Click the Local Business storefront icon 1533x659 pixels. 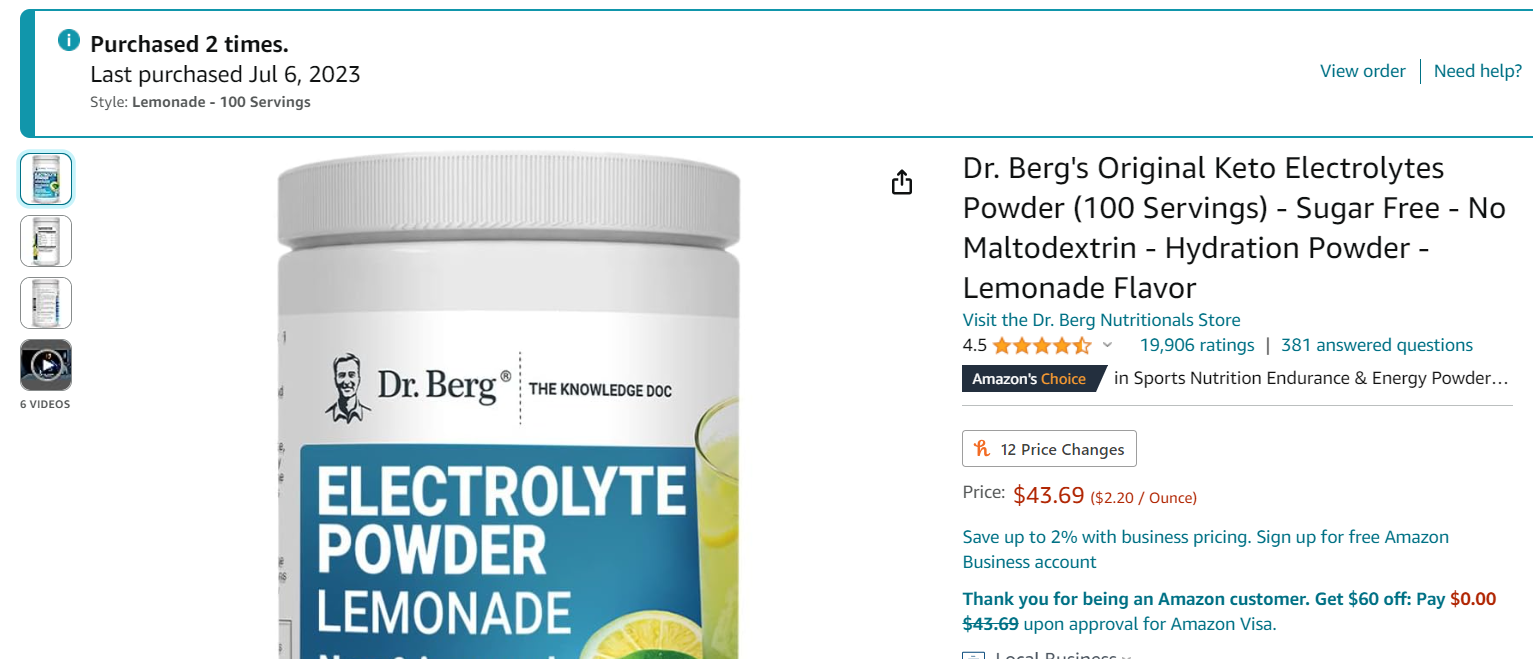click(972, 655)
